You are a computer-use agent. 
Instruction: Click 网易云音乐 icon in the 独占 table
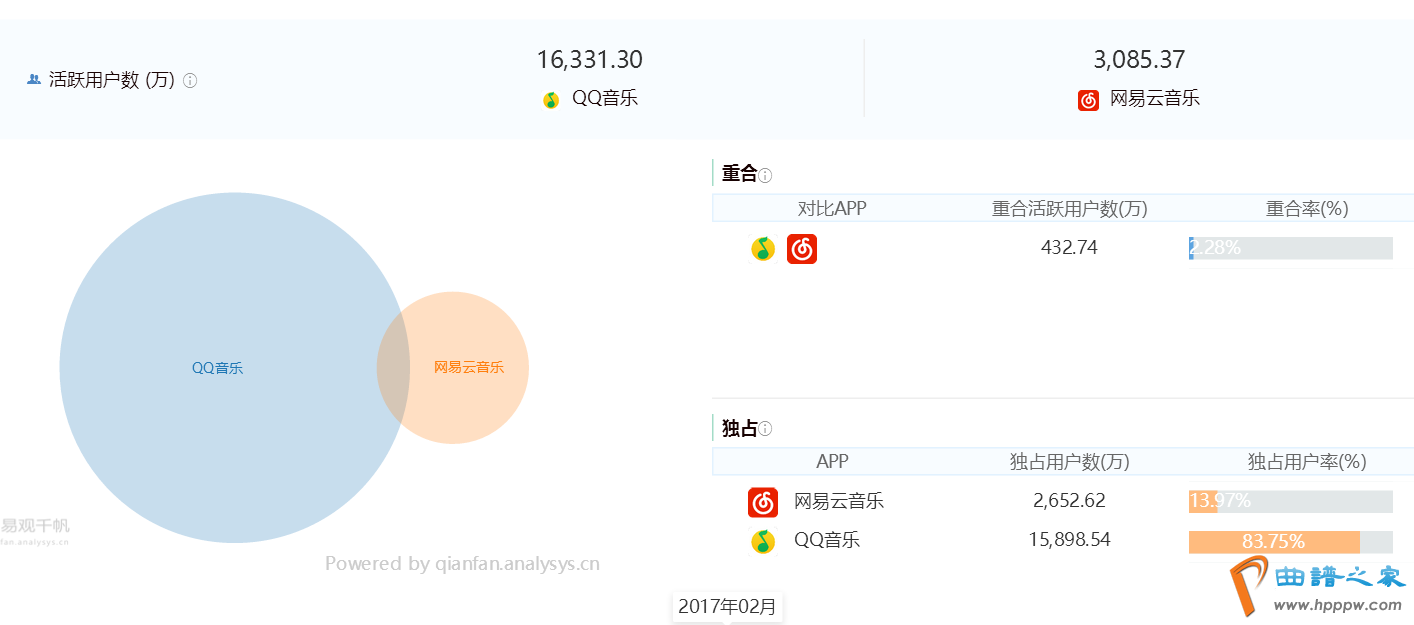pos(763,502)
